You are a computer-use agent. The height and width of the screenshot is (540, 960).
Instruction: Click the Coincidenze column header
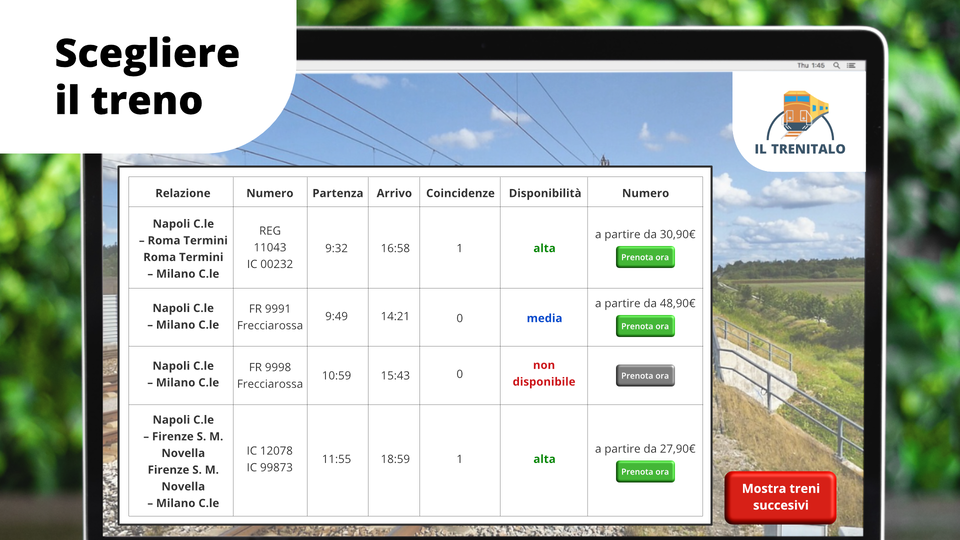point(459,193)
